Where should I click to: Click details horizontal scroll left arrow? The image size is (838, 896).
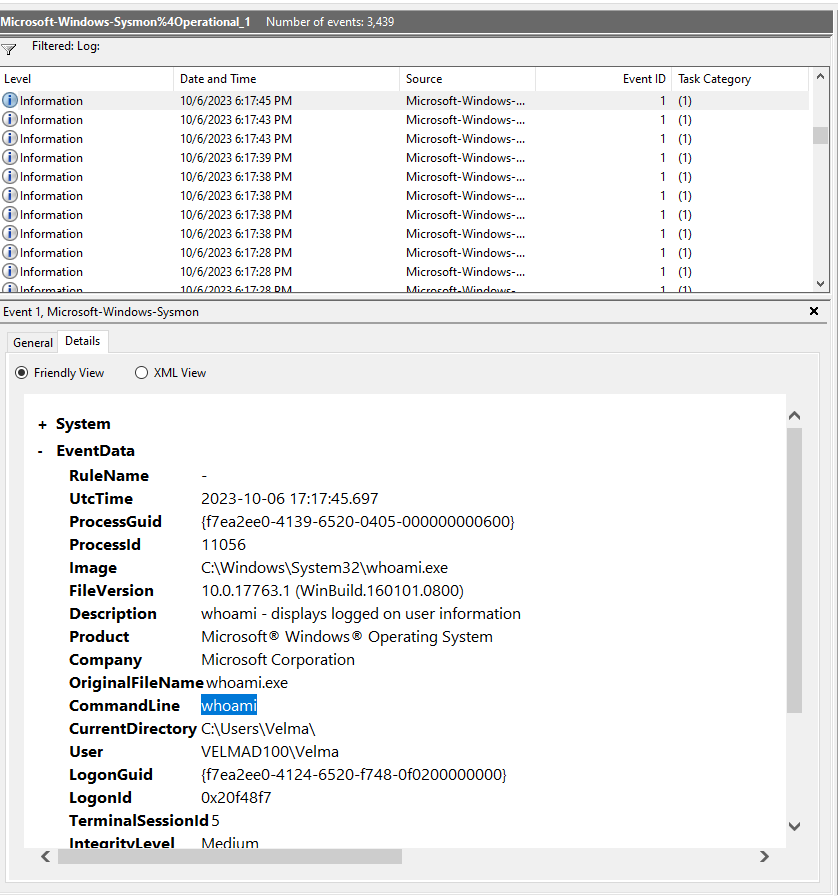(x=46, y=856)
